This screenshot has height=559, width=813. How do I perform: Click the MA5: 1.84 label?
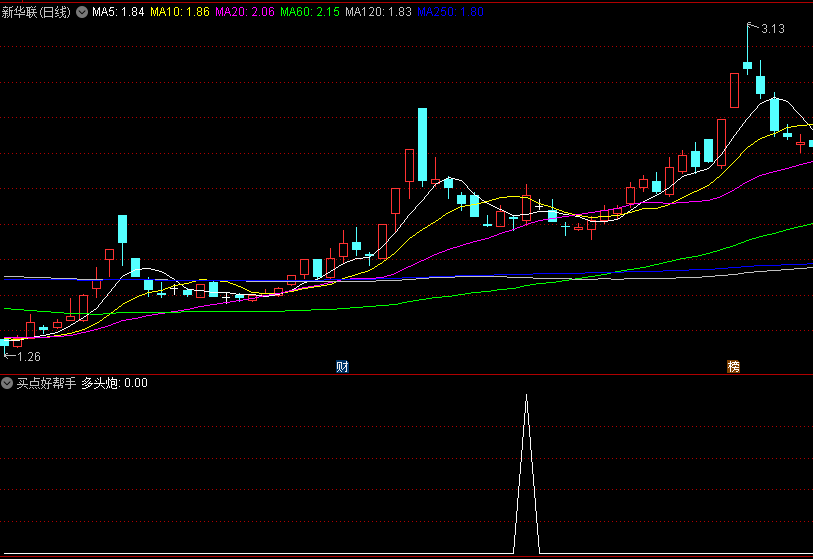(x=118, y=12)
